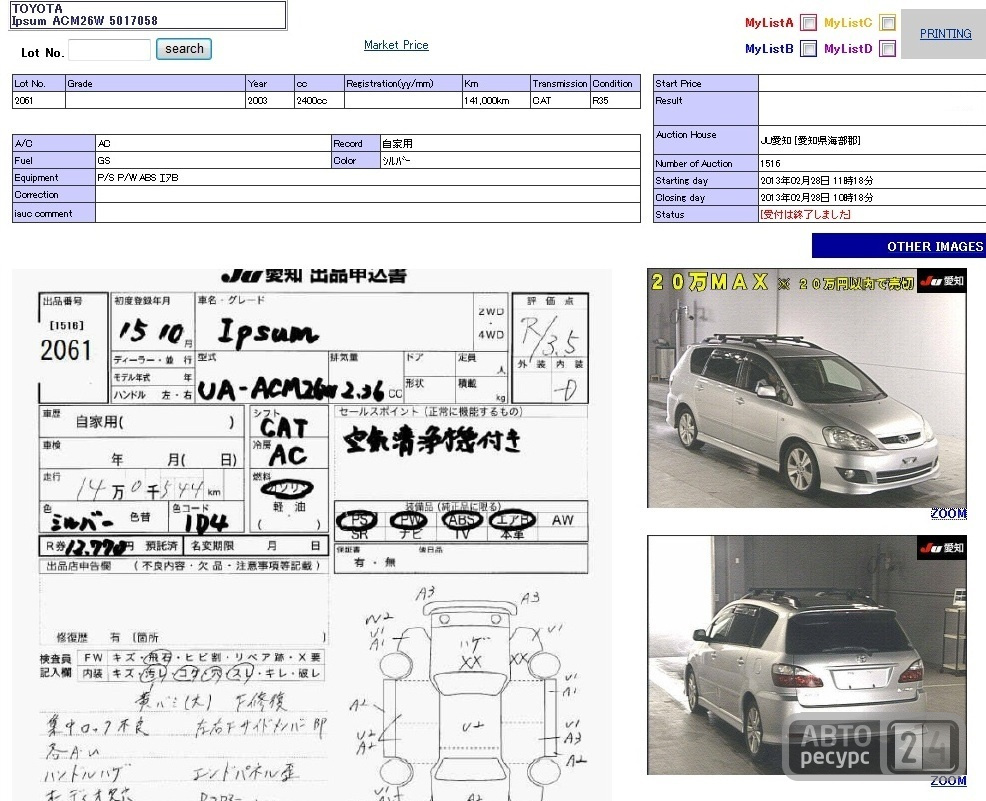The height and width of the screenshot is (801, 986).
Task: Open the Market Price link
Action: click(x=396, y=45)
